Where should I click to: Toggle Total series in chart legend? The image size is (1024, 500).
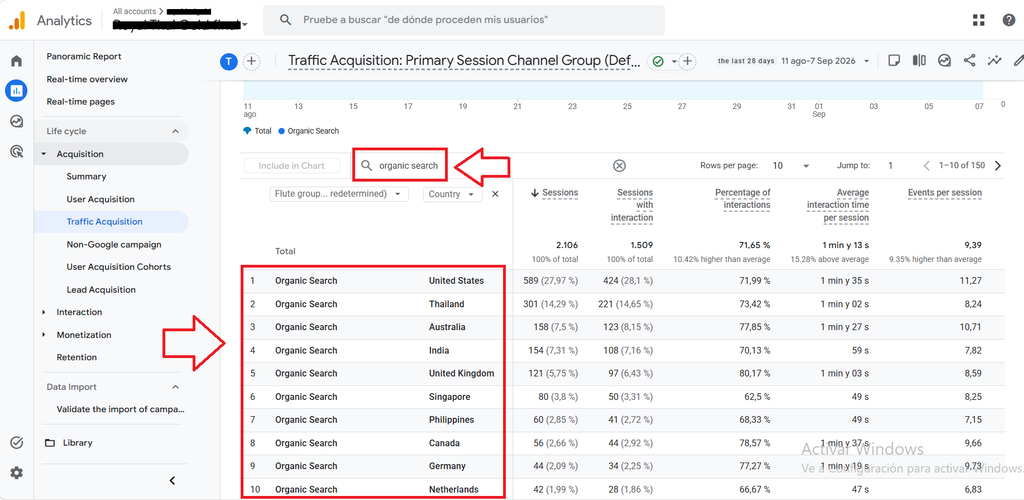pyautogui.click(x=257, y=131)
